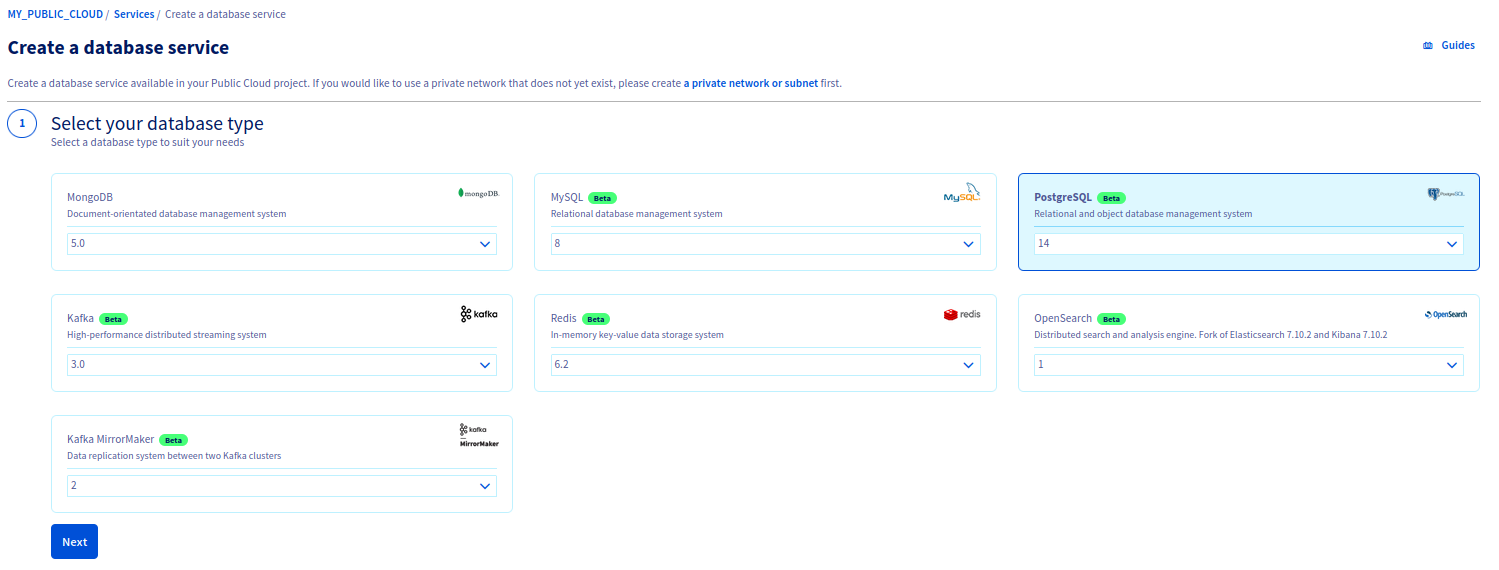The image size is (1499, 570).
Task: Select the OpenSearch card title
Action: pos(1063,319)
